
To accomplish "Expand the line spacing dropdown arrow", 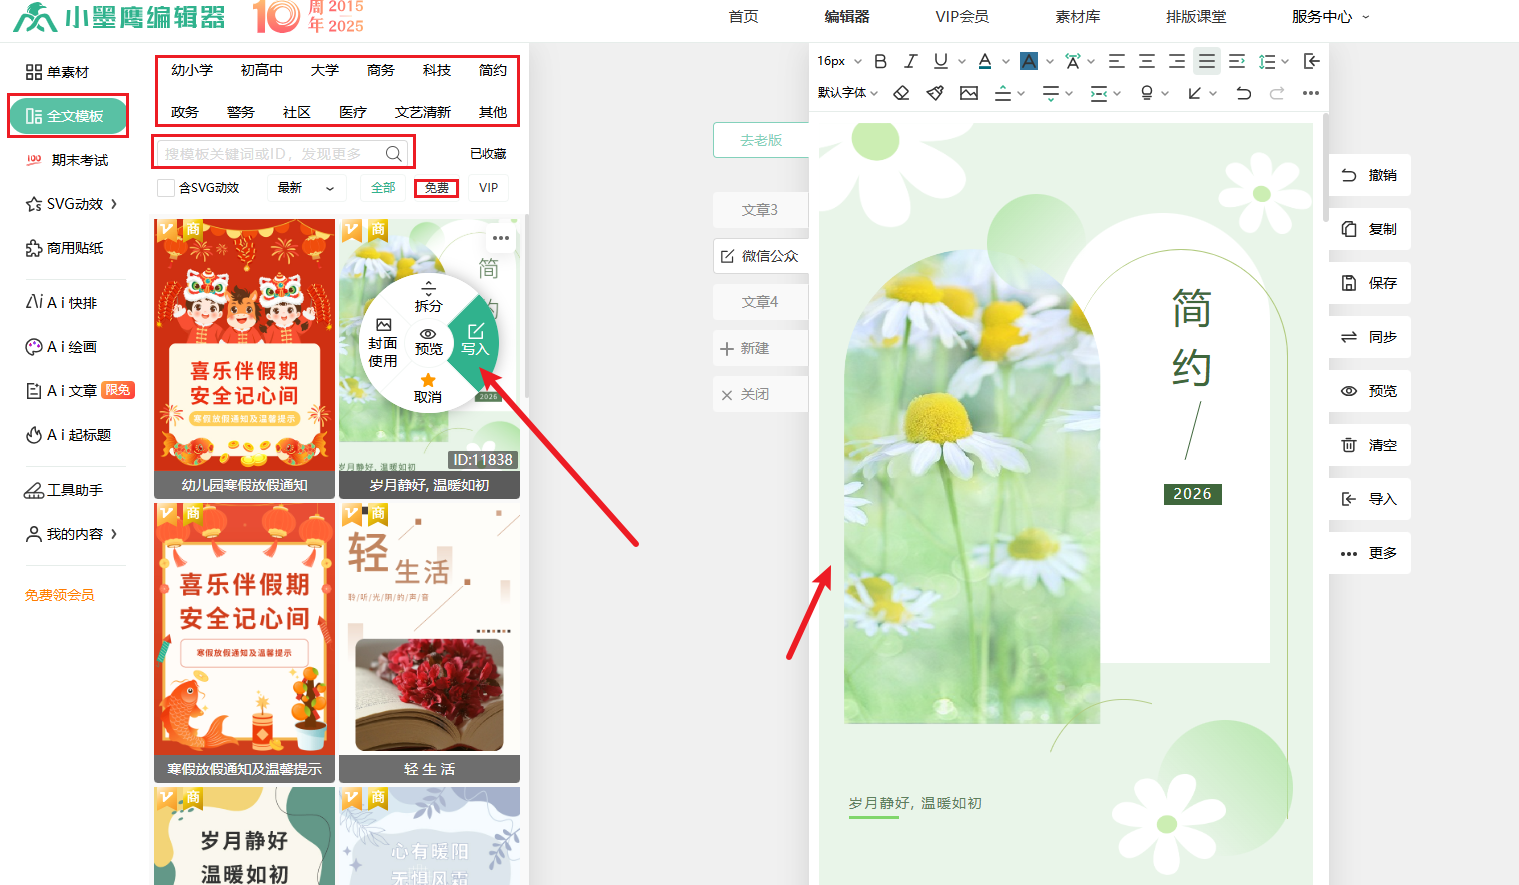I will [x=1285, y=61].
